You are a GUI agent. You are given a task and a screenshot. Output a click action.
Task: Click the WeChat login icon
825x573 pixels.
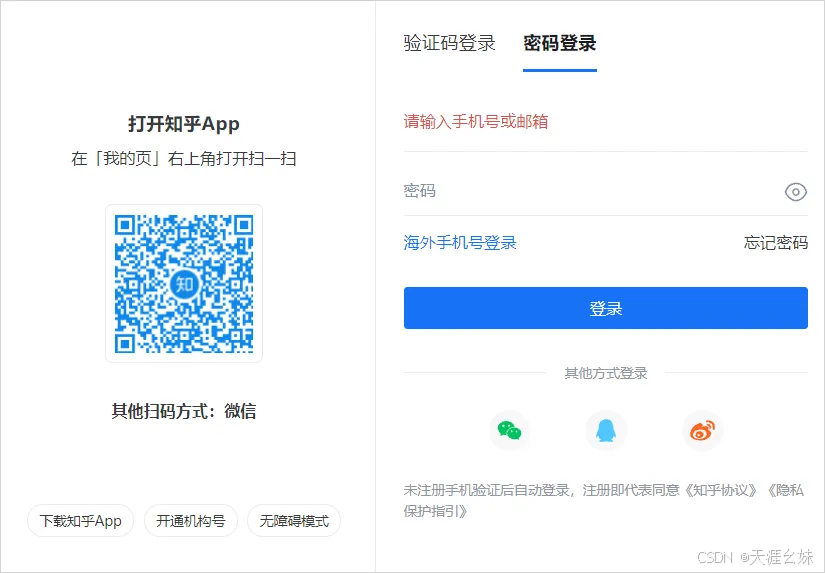(x=509, y=430)
